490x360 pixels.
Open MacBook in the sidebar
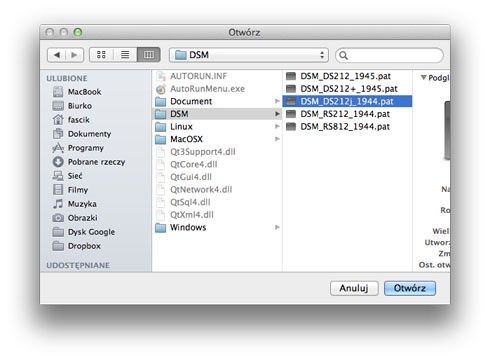[x=77, y=92]
